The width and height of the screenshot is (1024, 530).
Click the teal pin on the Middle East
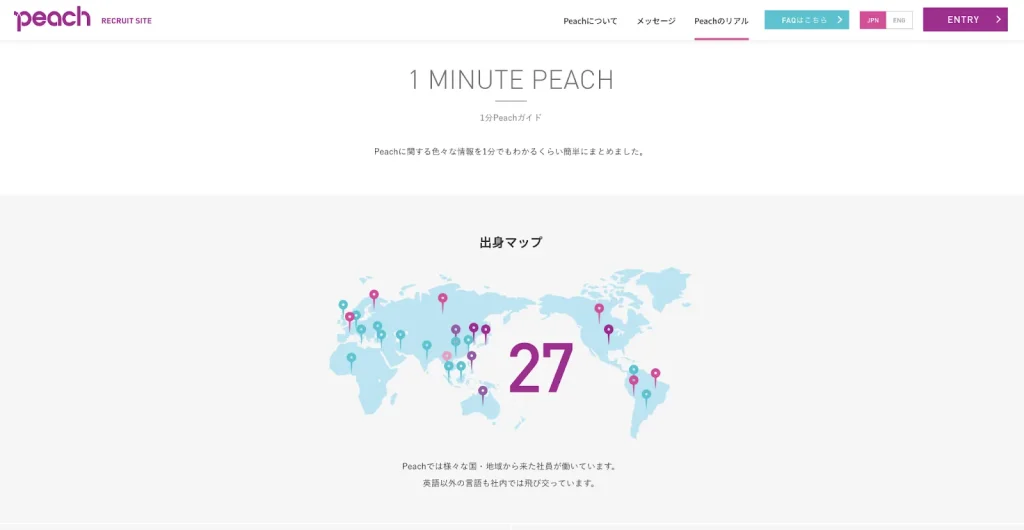tap(400, 337)
